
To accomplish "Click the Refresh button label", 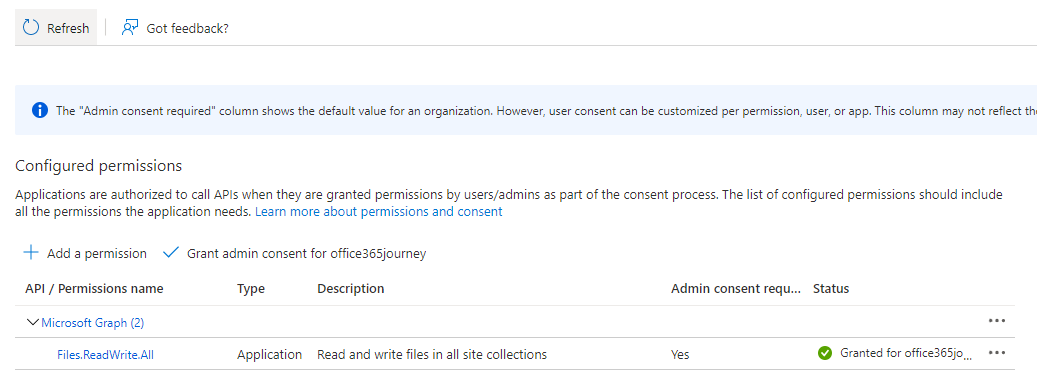I will pos(67,28).
